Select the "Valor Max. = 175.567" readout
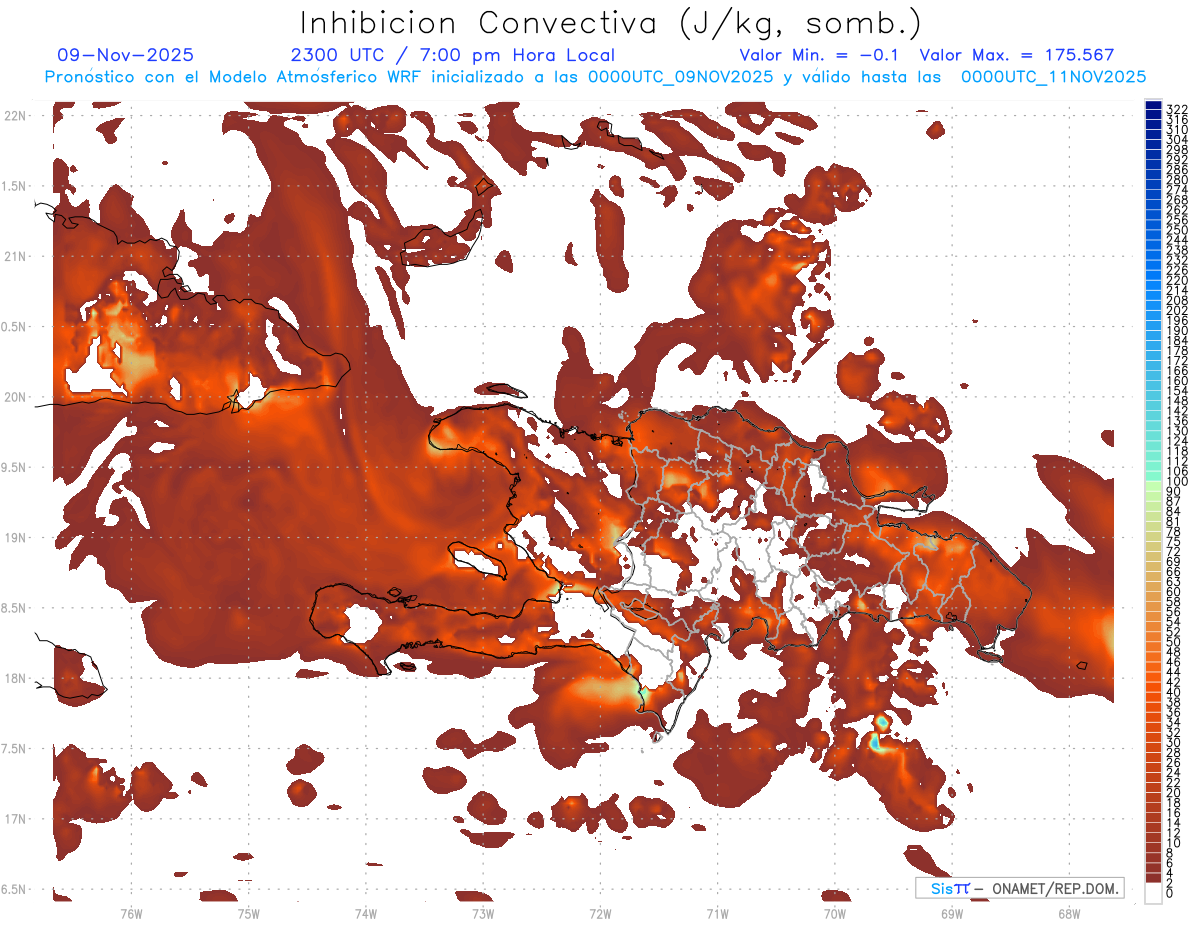1200x927 pixels. (x=1016, y=55)
